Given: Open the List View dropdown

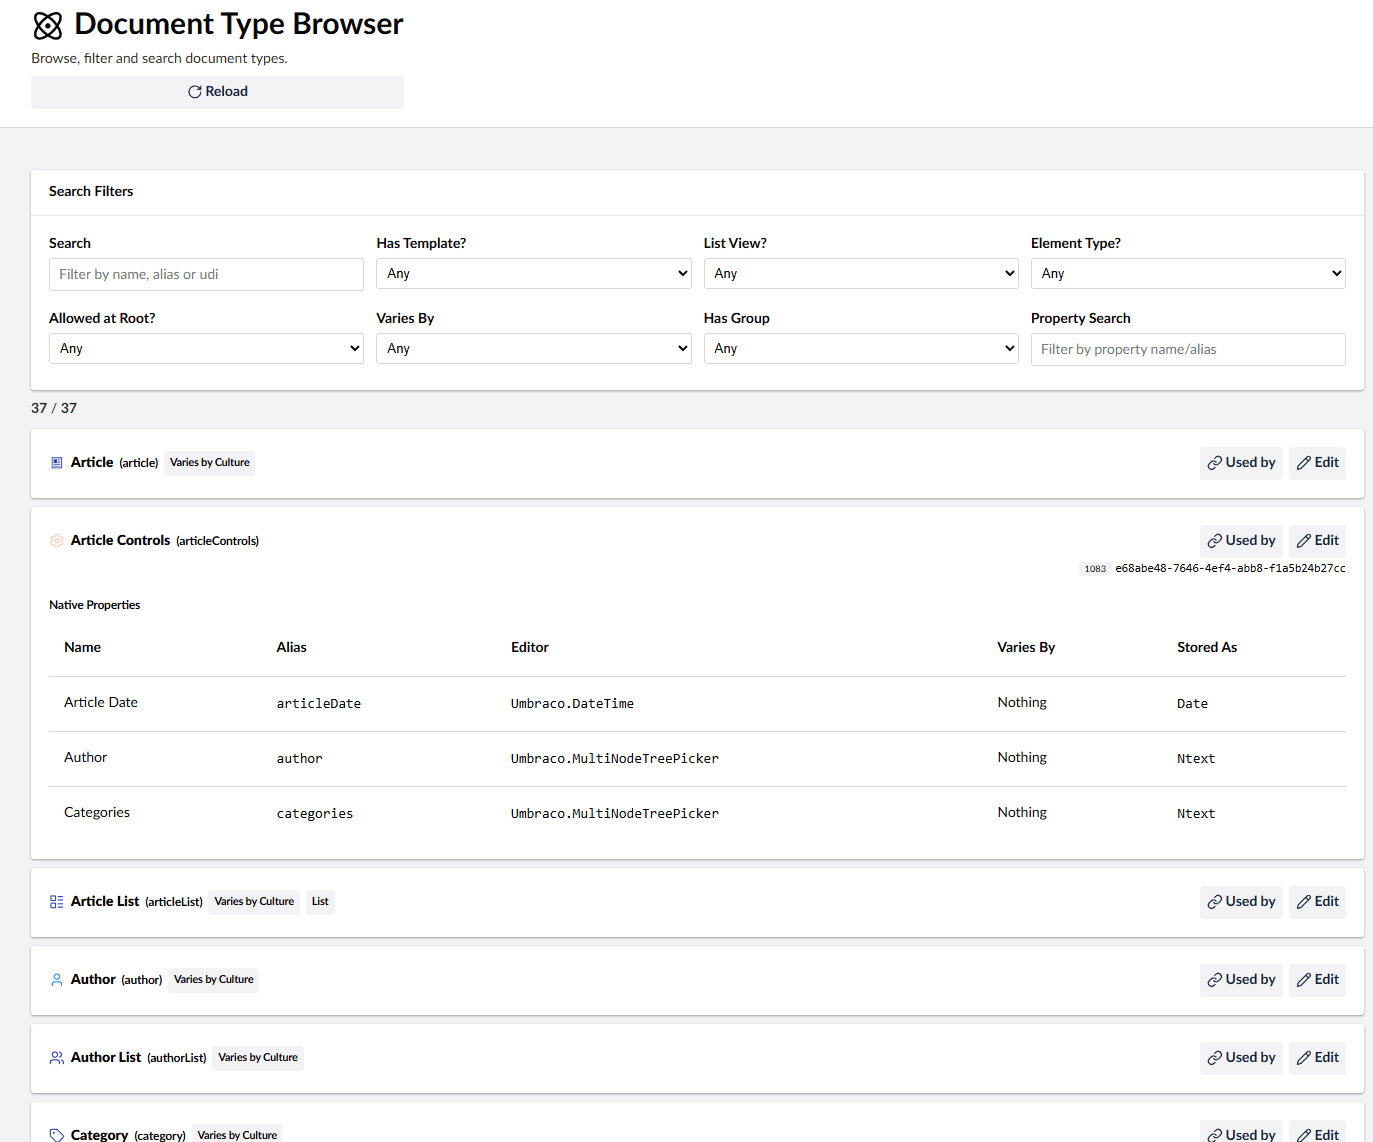Looking at the screenshot, I should pos(861,274).
